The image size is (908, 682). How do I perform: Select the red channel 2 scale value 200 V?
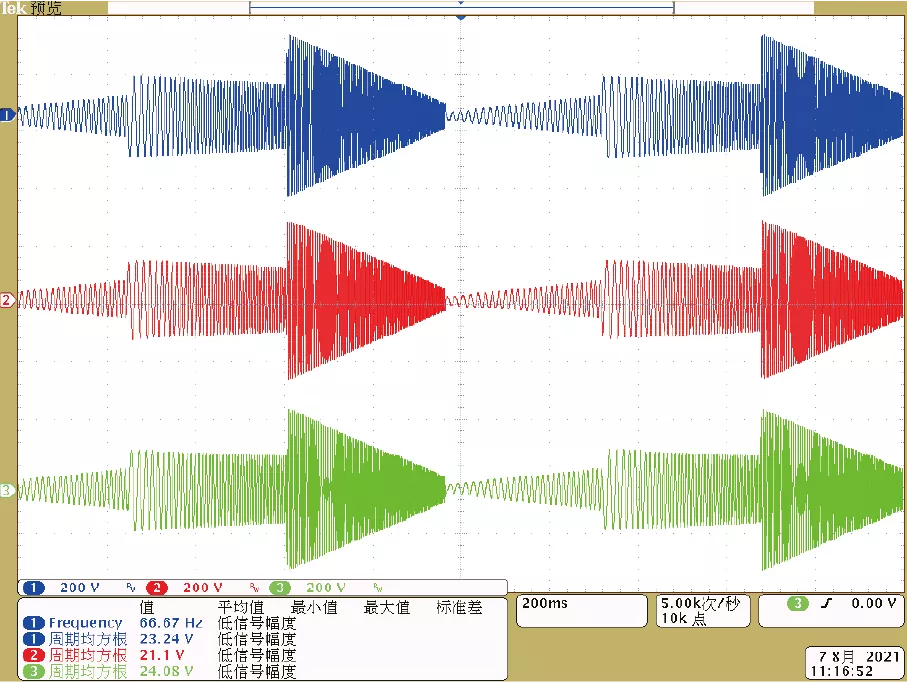click(x=203, y=588)
